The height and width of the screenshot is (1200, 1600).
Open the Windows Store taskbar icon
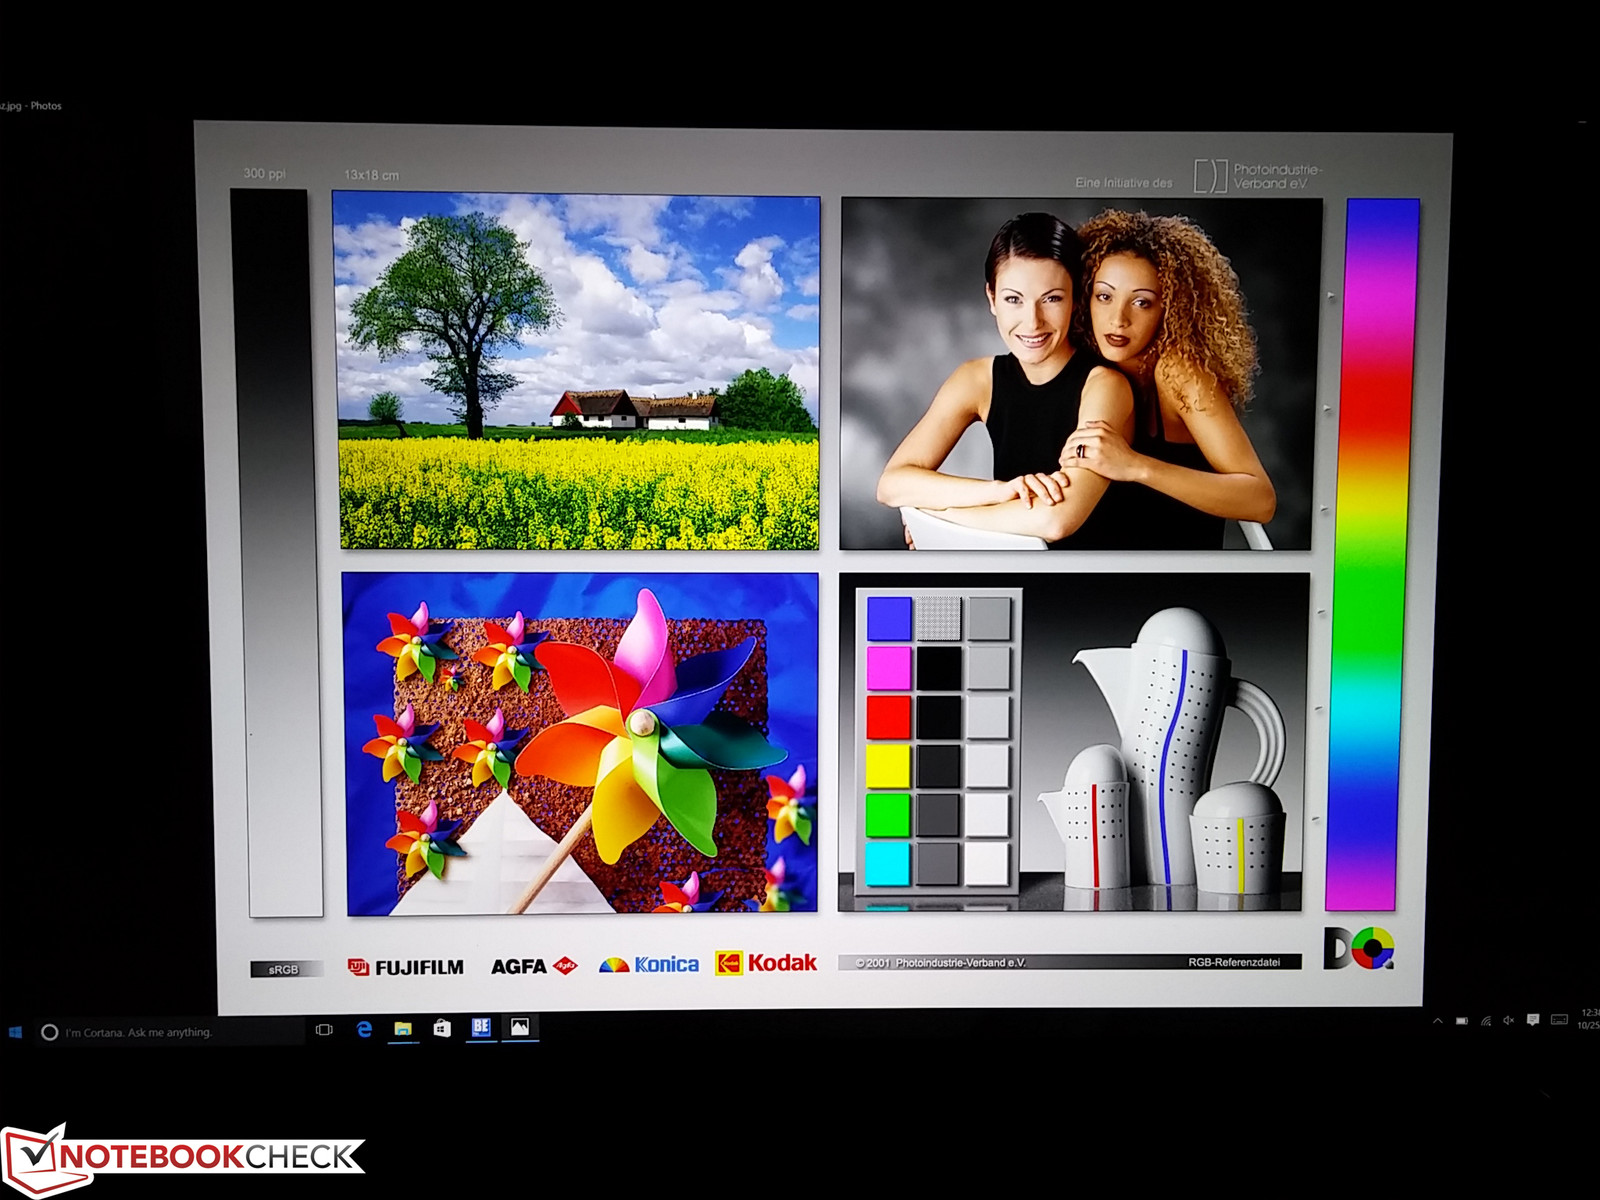tap(442, 1027)
